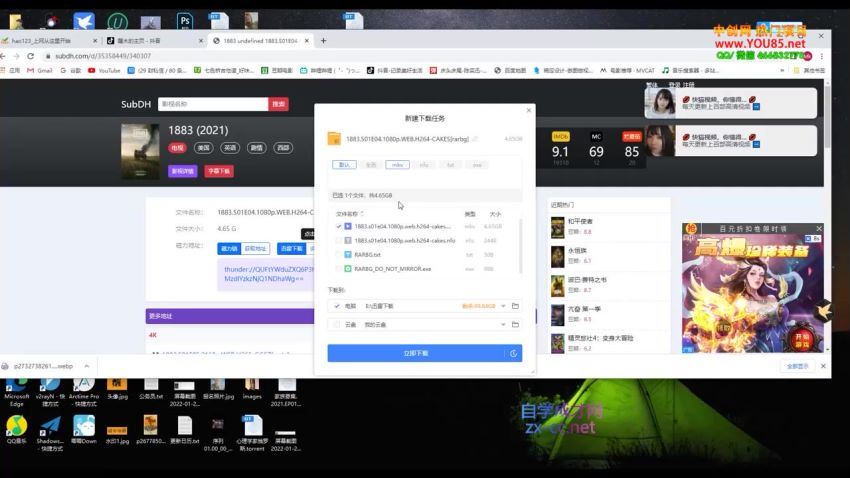Select the 1883 undefined browser tab
The image size is (850, 478).
(x=261, y=41)
